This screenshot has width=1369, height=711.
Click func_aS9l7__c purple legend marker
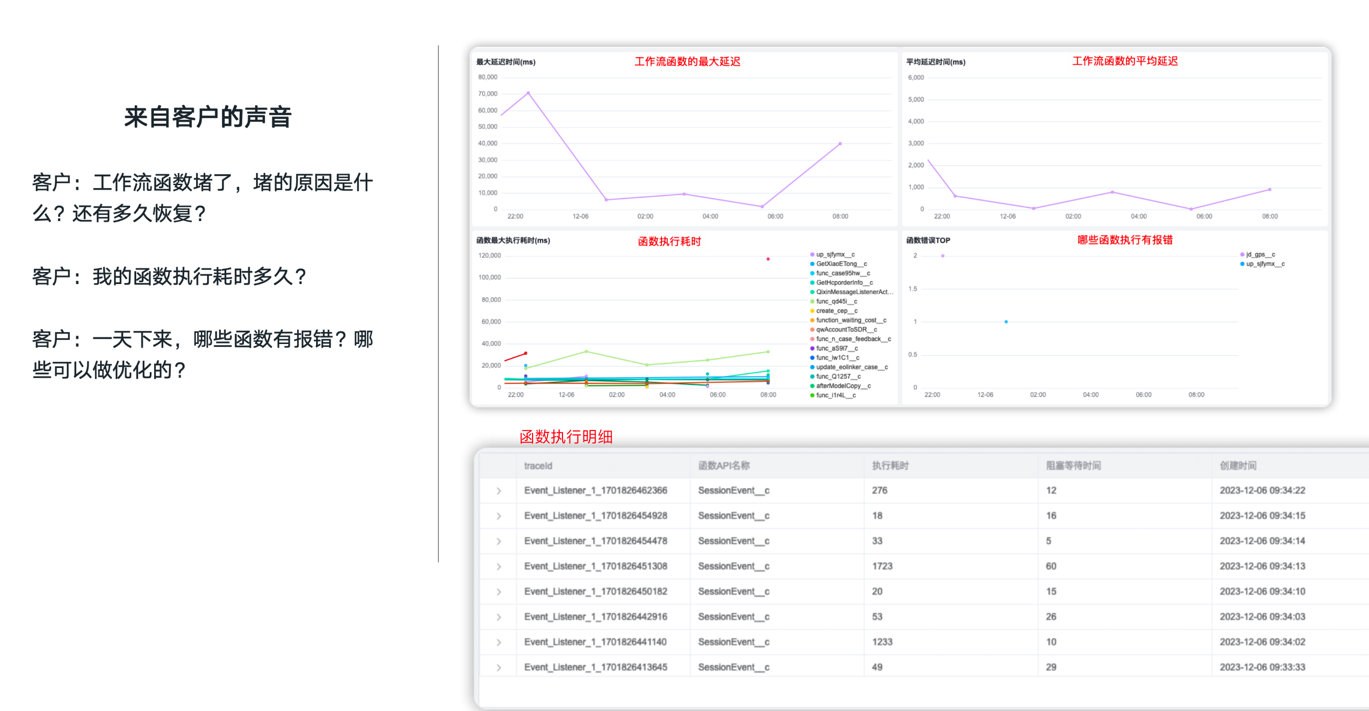[812, 348]
